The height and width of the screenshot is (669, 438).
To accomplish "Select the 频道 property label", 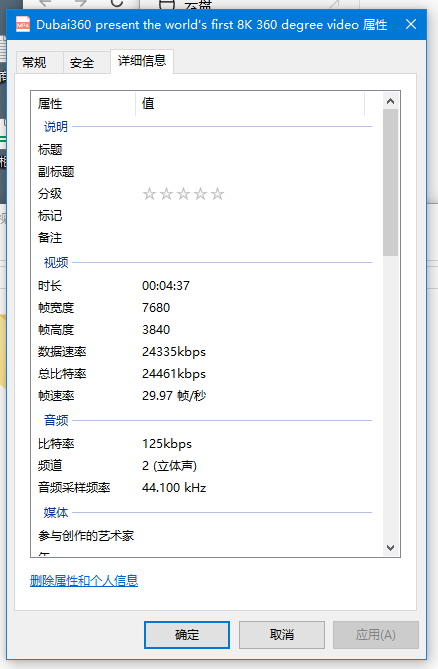I will coord(50,465).
